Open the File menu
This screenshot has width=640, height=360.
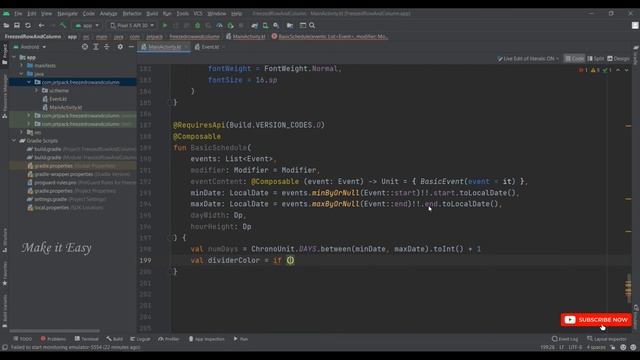18,13
